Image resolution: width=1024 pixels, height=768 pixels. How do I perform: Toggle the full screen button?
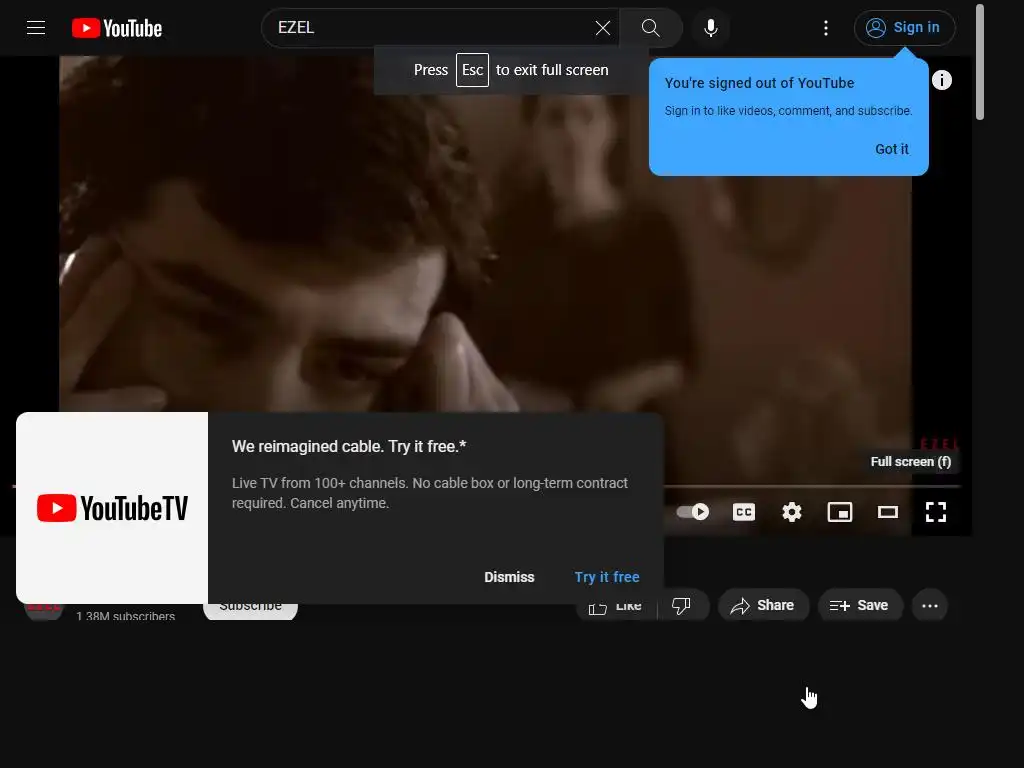point(936,512)
